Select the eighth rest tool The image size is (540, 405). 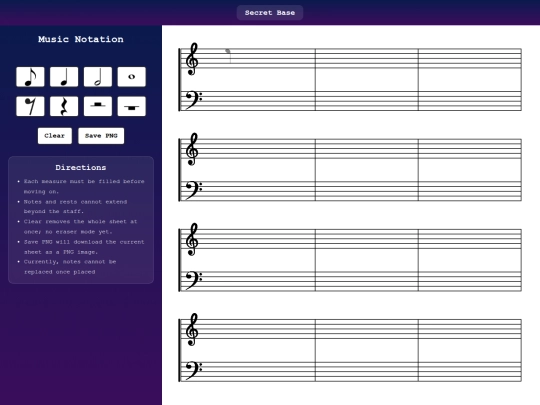[x=30, y=106]
